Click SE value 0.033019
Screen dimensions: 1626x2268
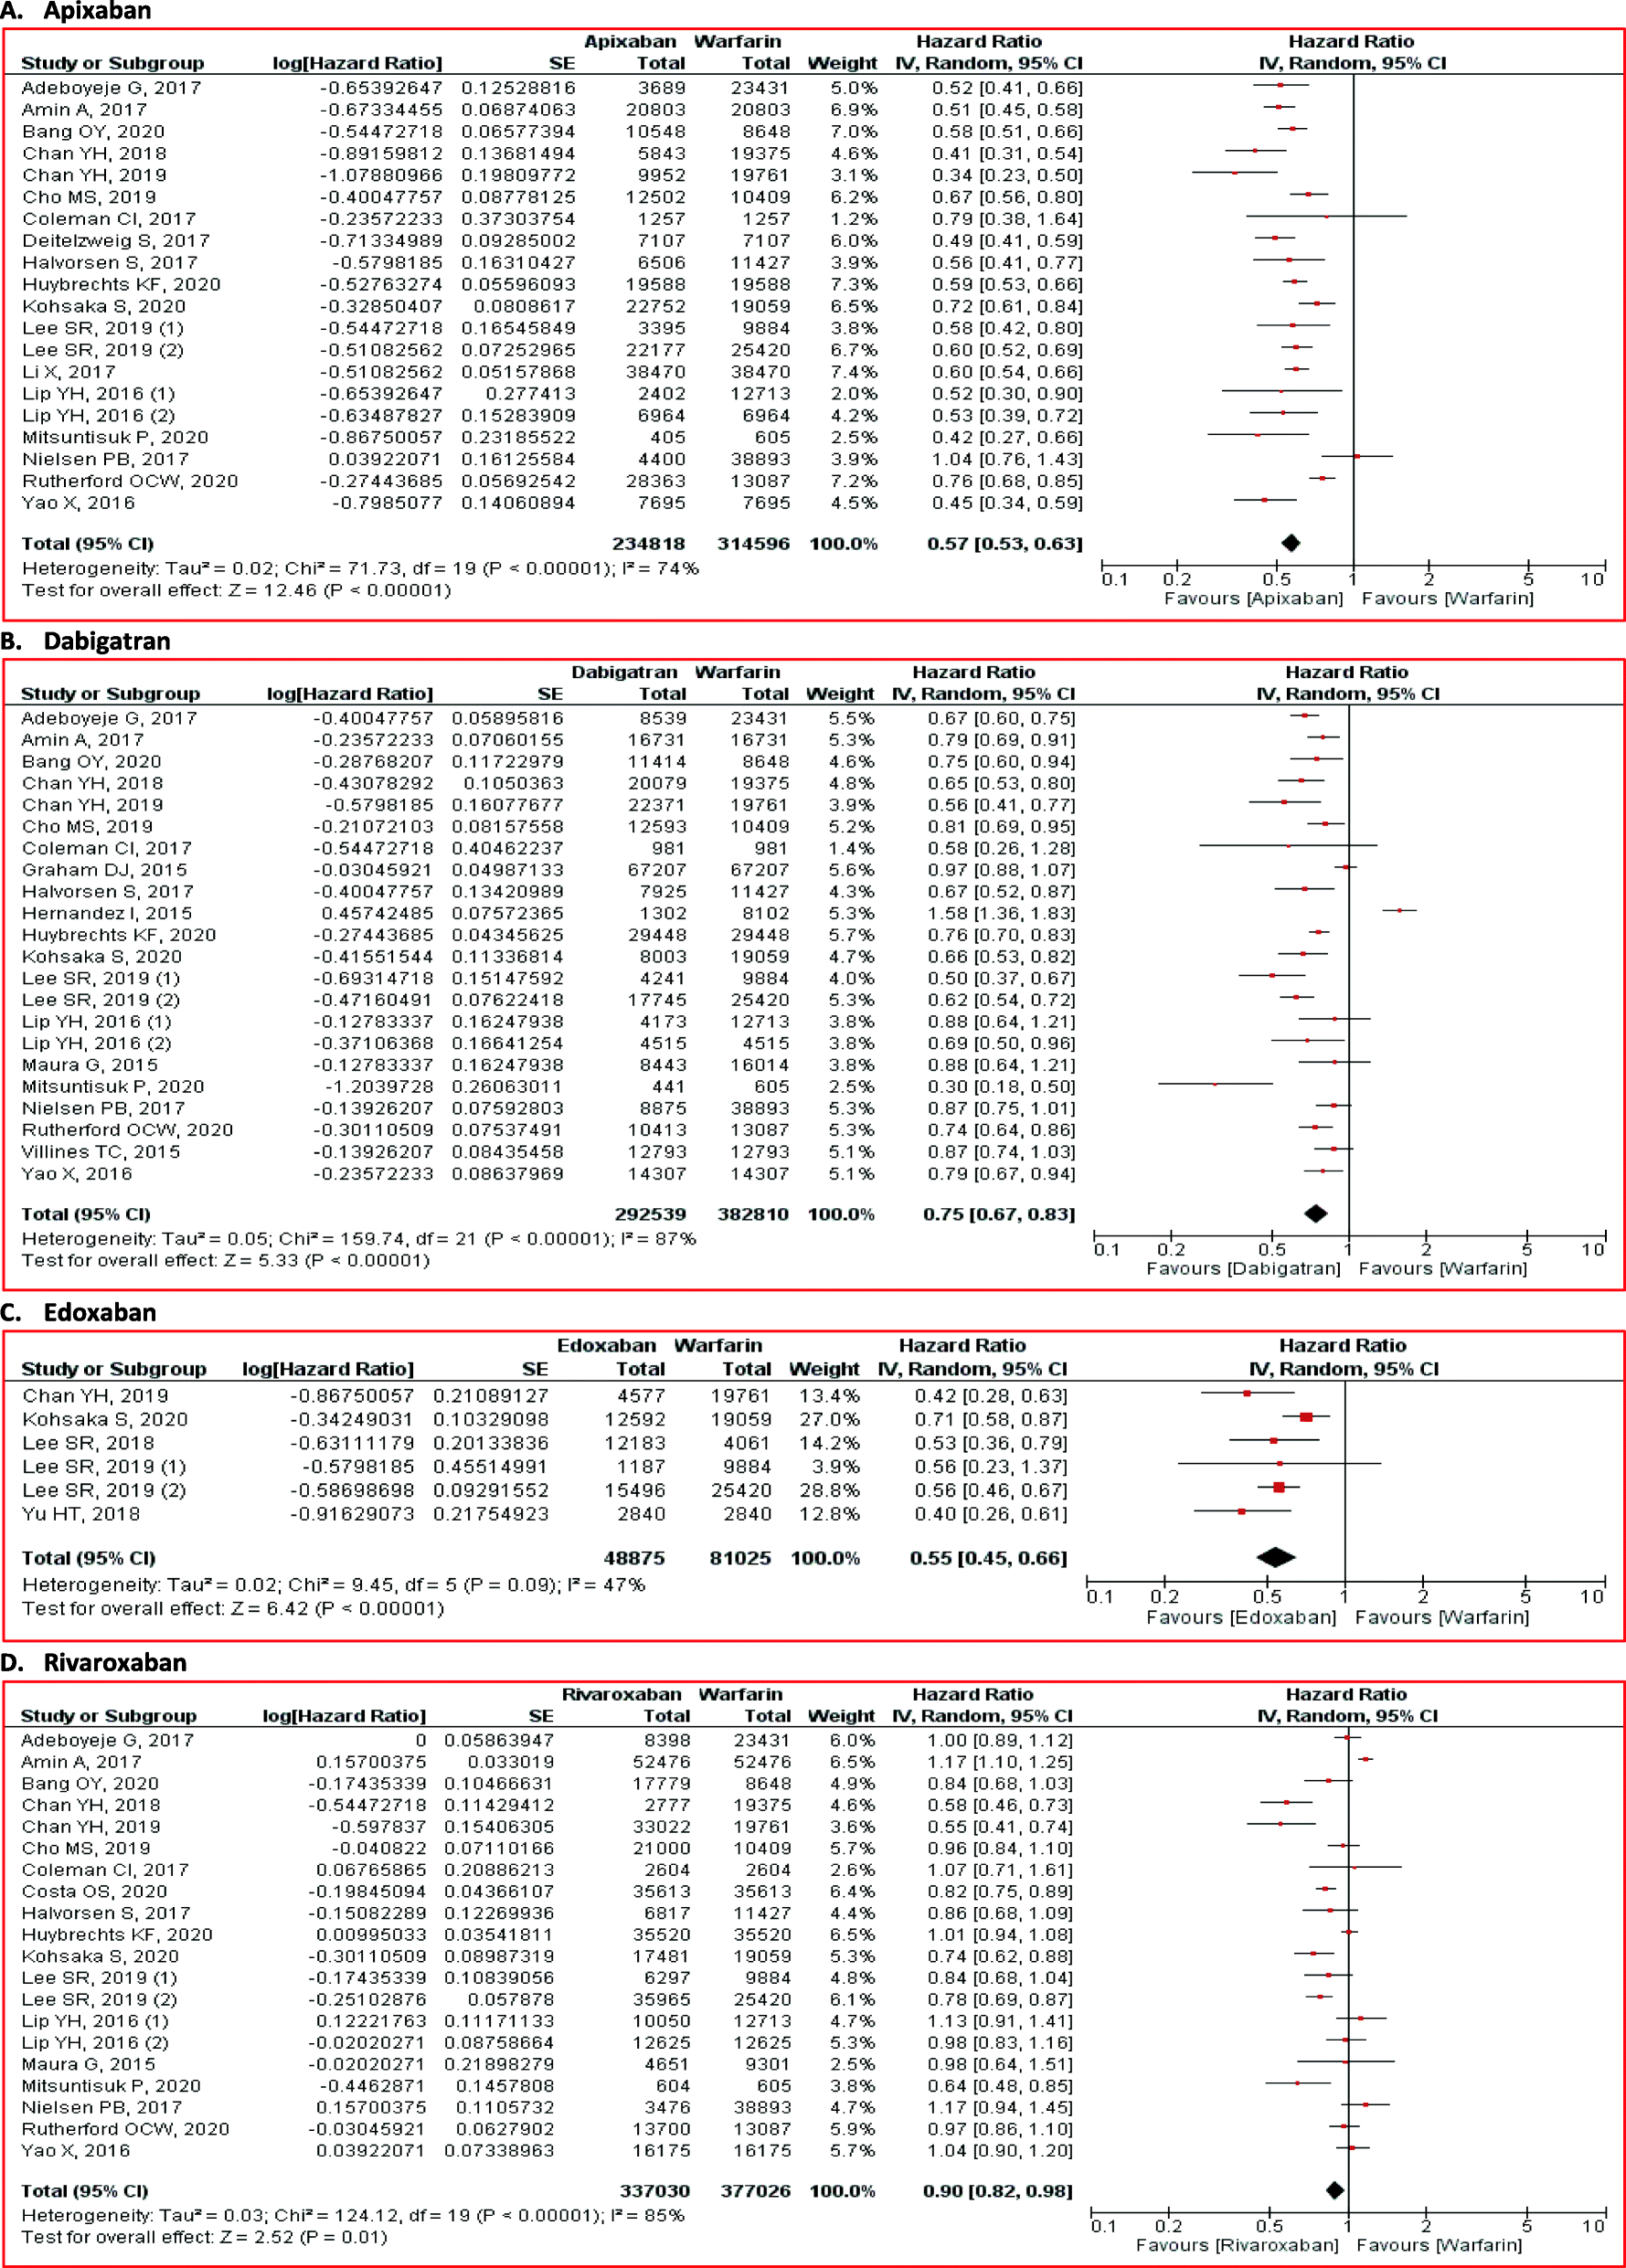point(511,1761)
